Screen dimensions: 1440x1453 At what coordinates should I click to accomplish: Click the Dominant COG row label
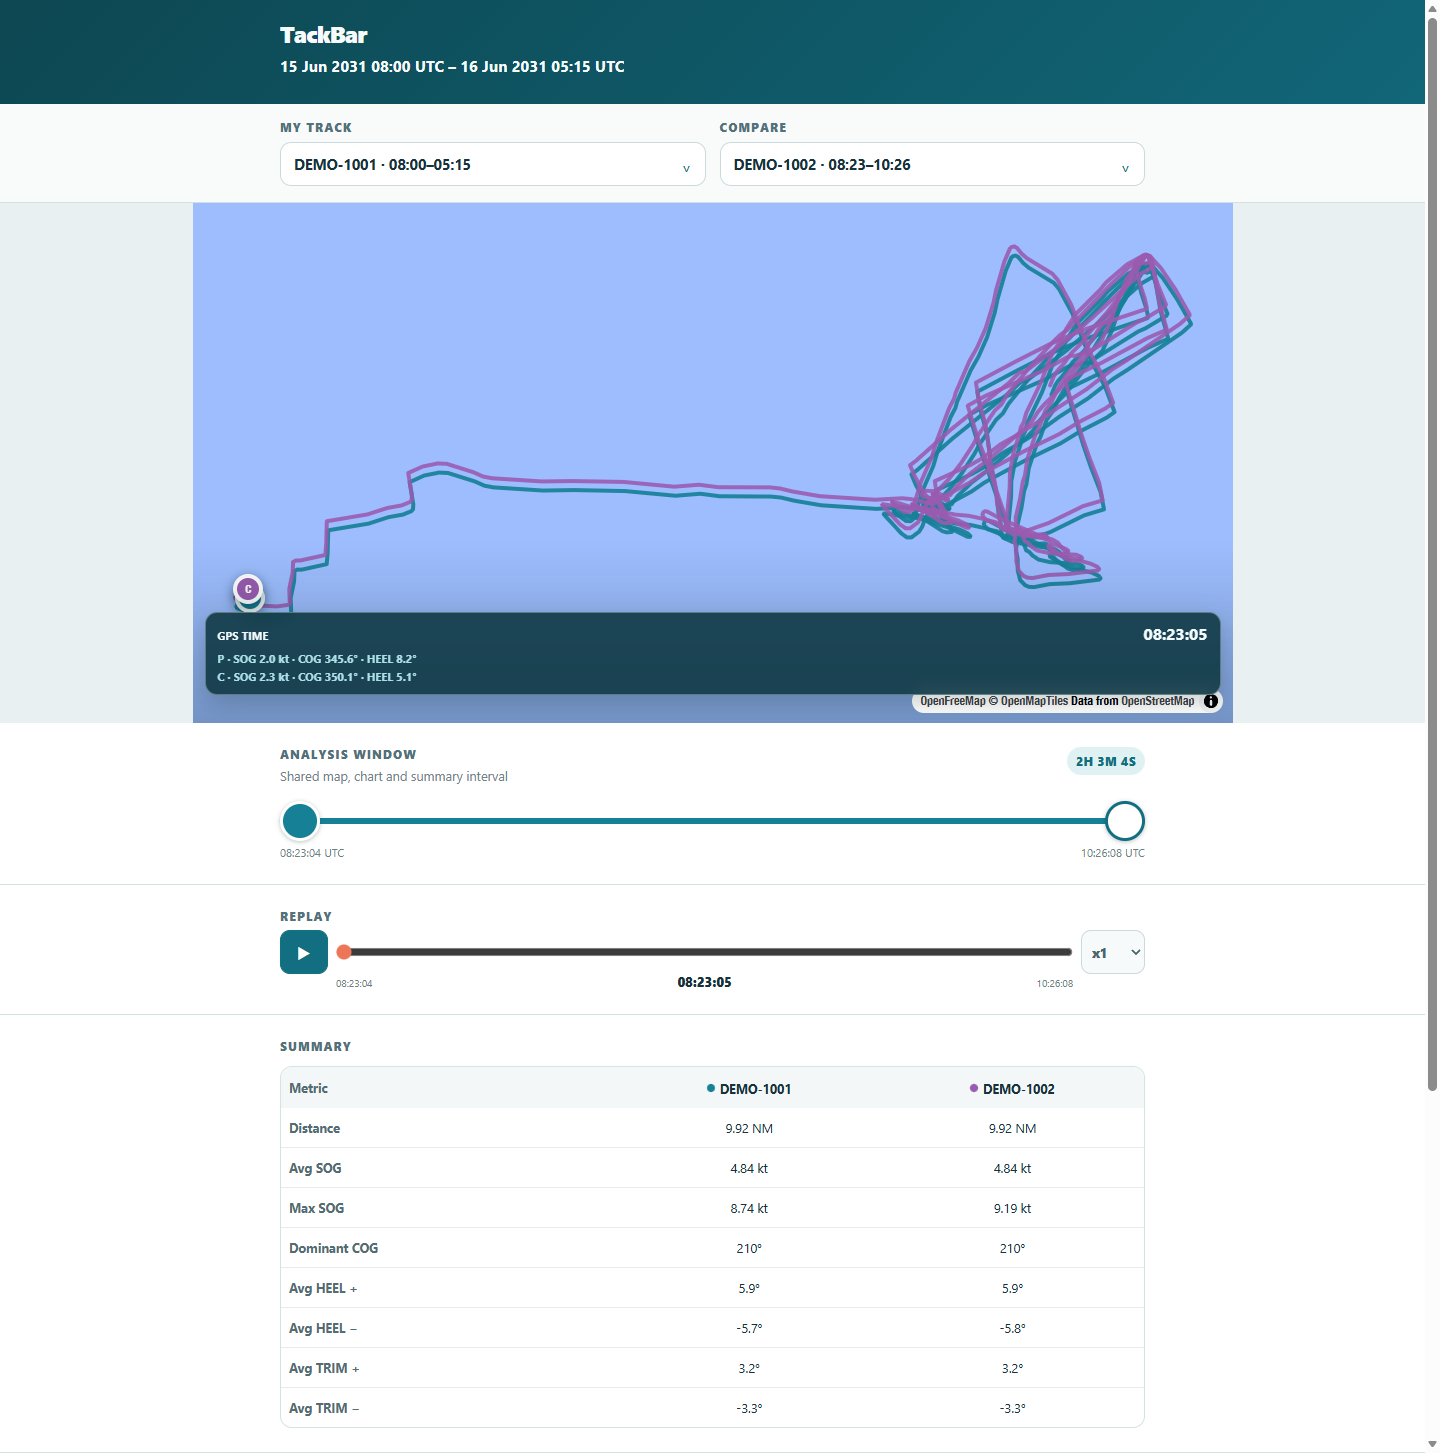[x=333, y=1248]
